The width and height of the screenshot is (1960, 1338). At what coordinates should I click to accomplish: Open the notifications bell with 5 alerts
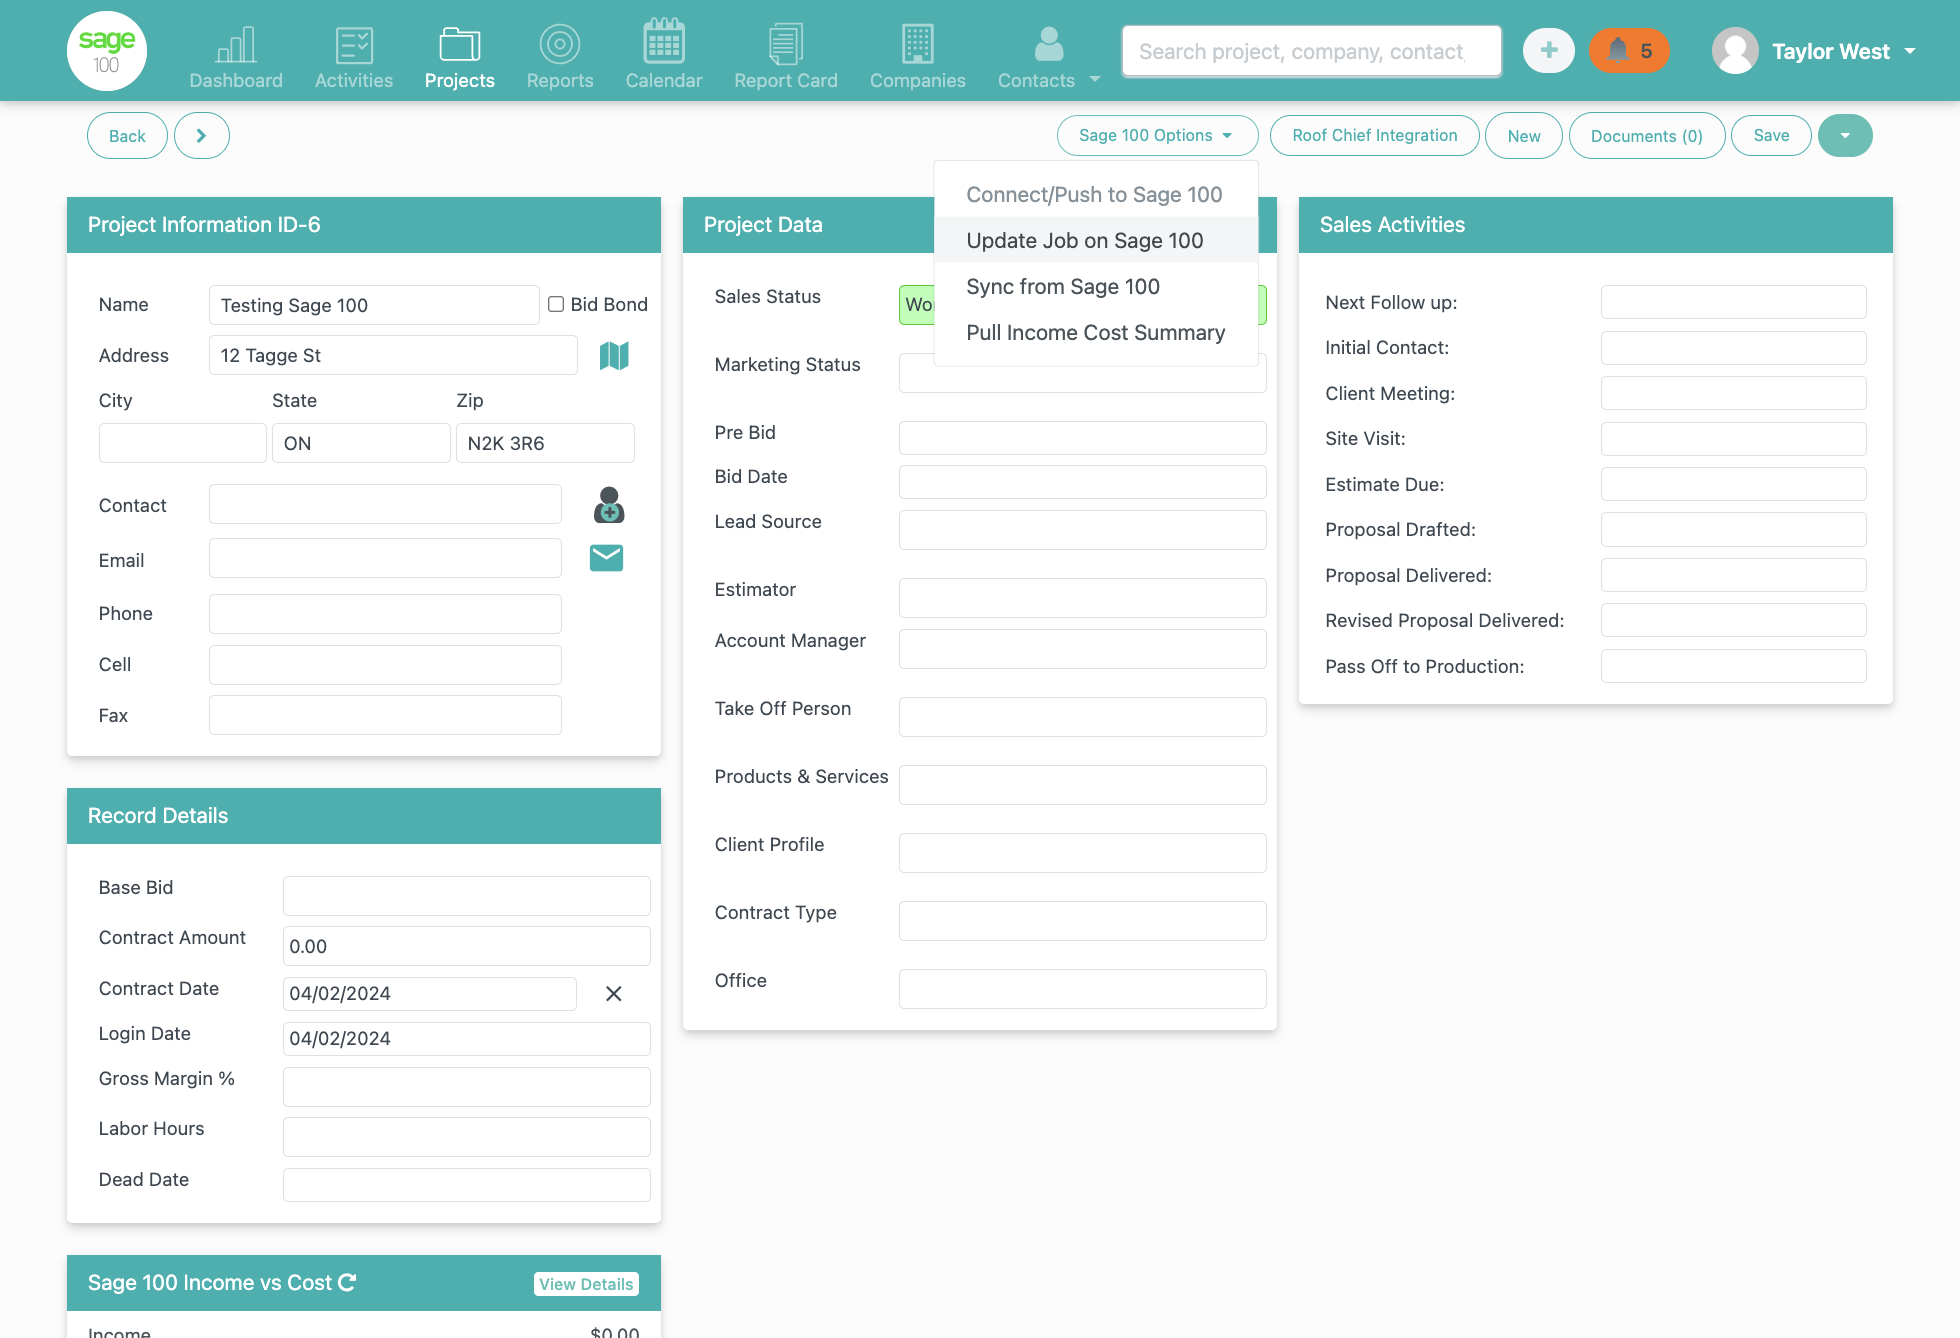pos(1629,50)
